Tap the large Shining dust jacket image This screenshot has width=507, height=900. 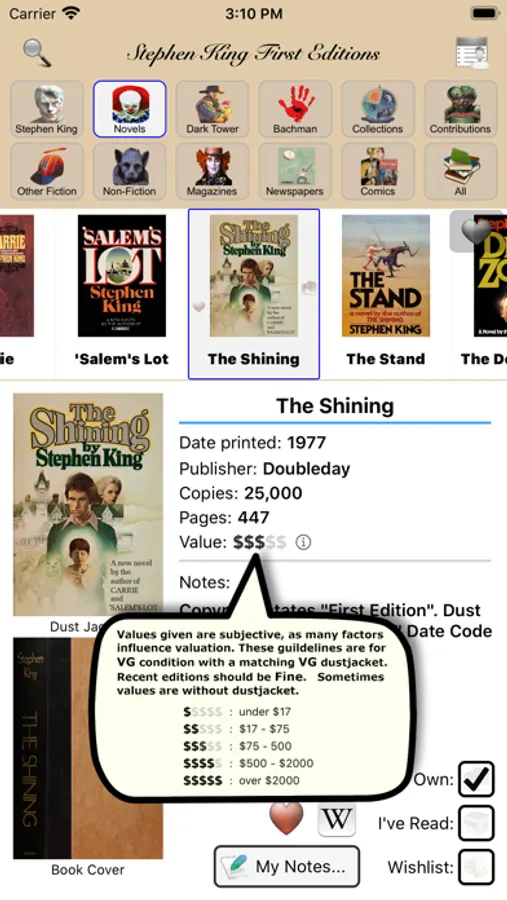(88, 504)
